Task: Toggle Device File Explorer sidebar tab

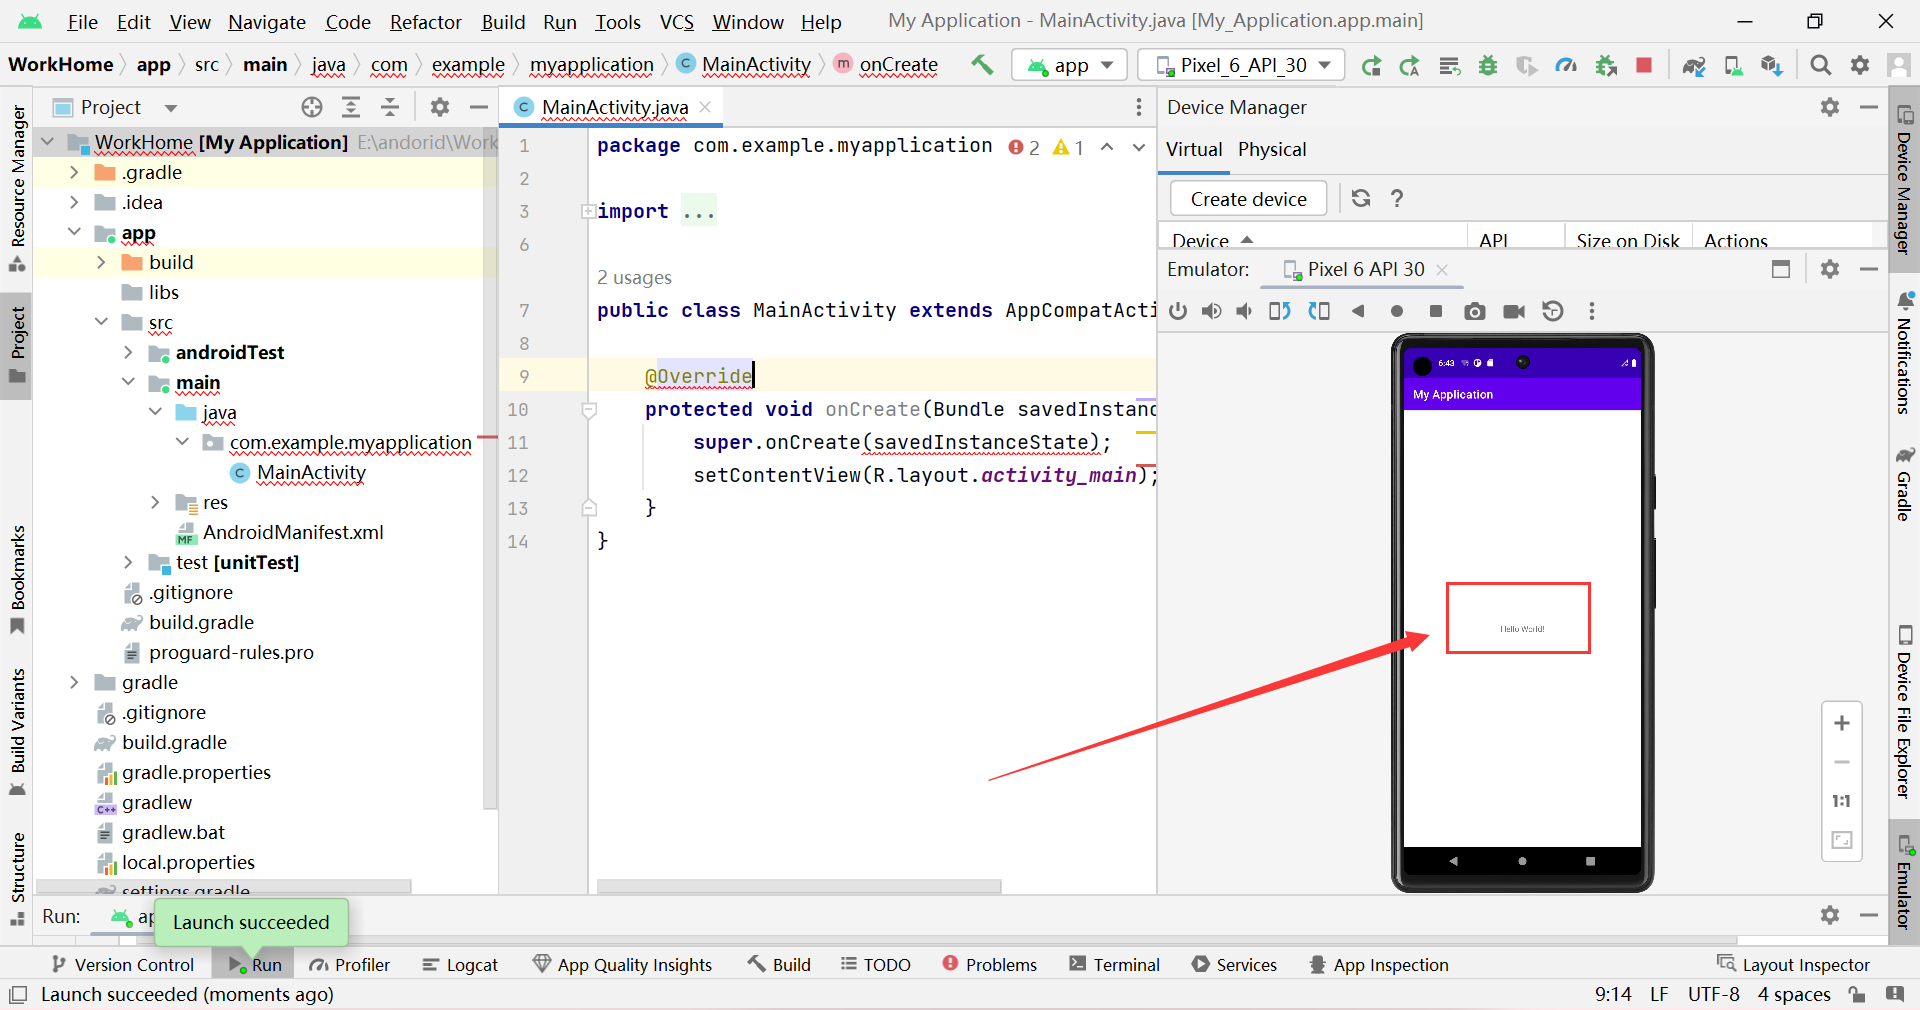Action: tap(1905, 712)
